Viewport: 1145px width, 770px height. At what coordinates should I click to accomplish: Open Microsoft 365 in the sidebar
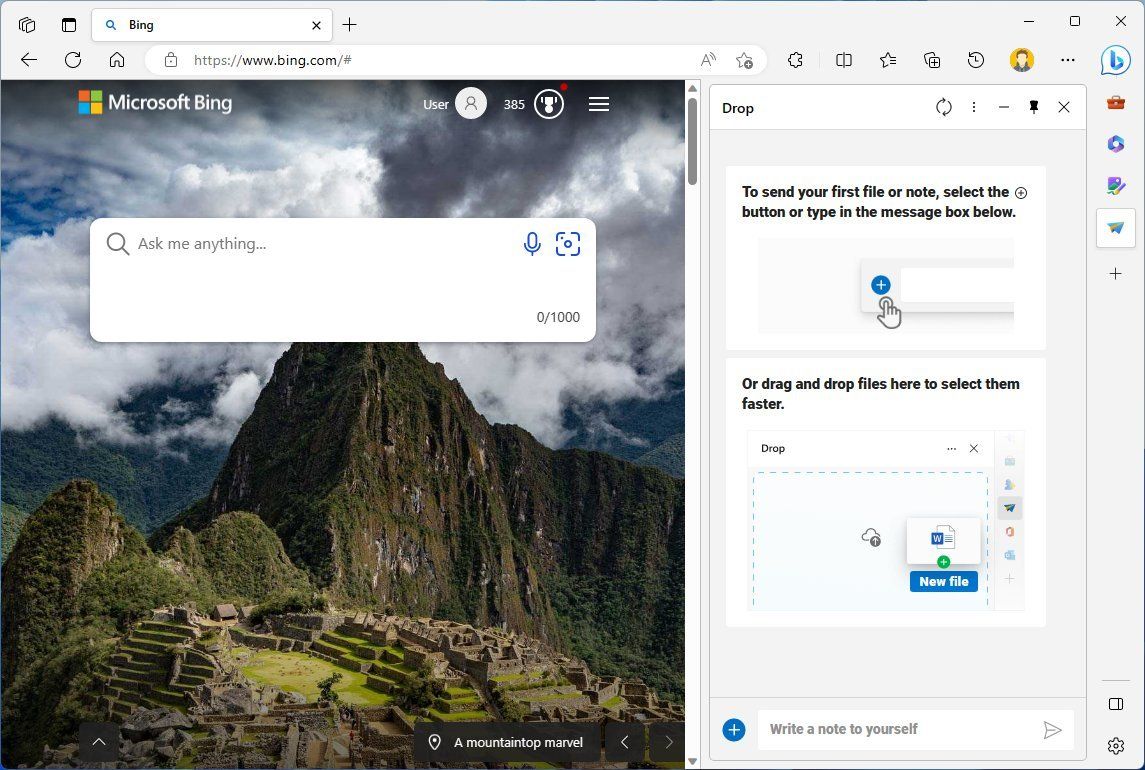click(x=1115, y=144)
